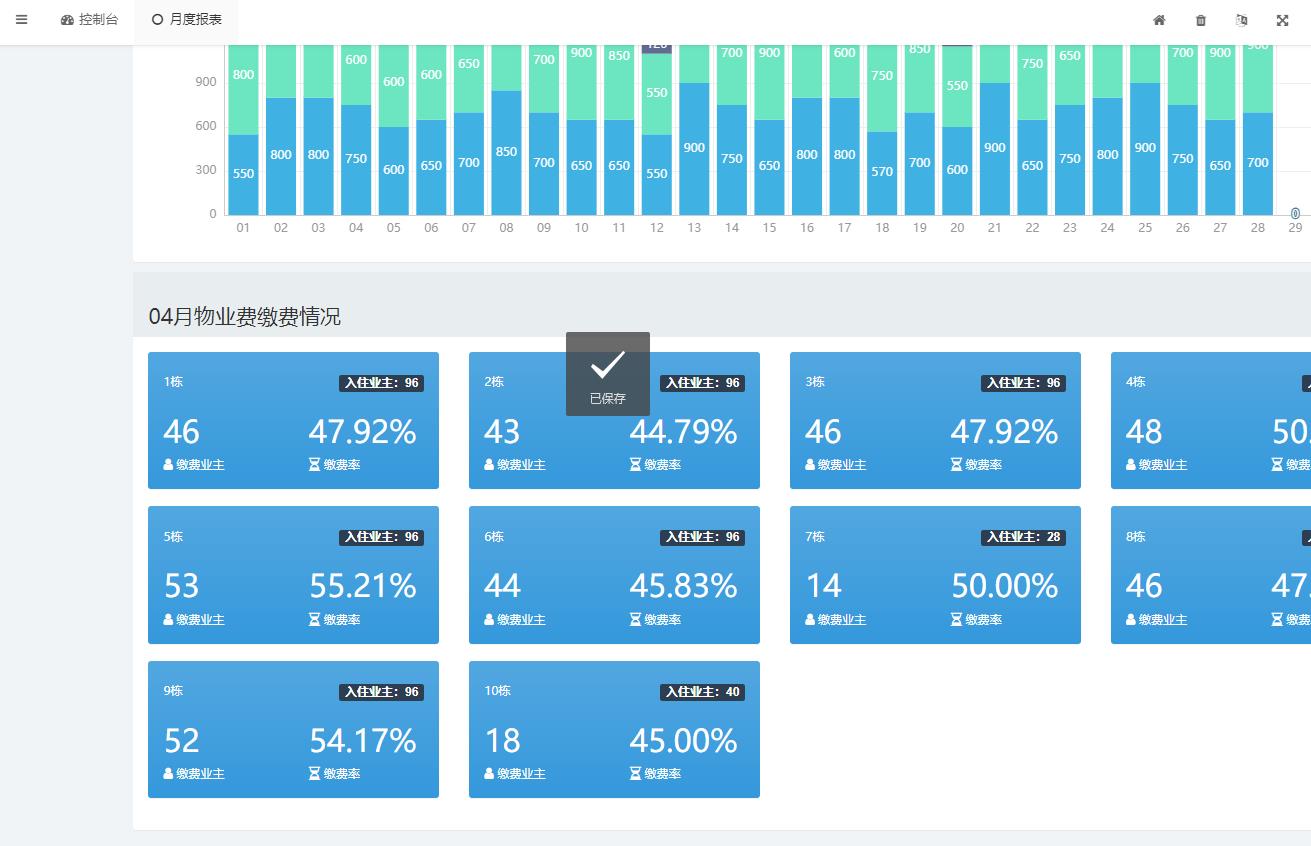Screen dimensions: 1311x846
Task: Click the 45.83% payment rate in 6栋 card
Action: [x=683, y=586]
